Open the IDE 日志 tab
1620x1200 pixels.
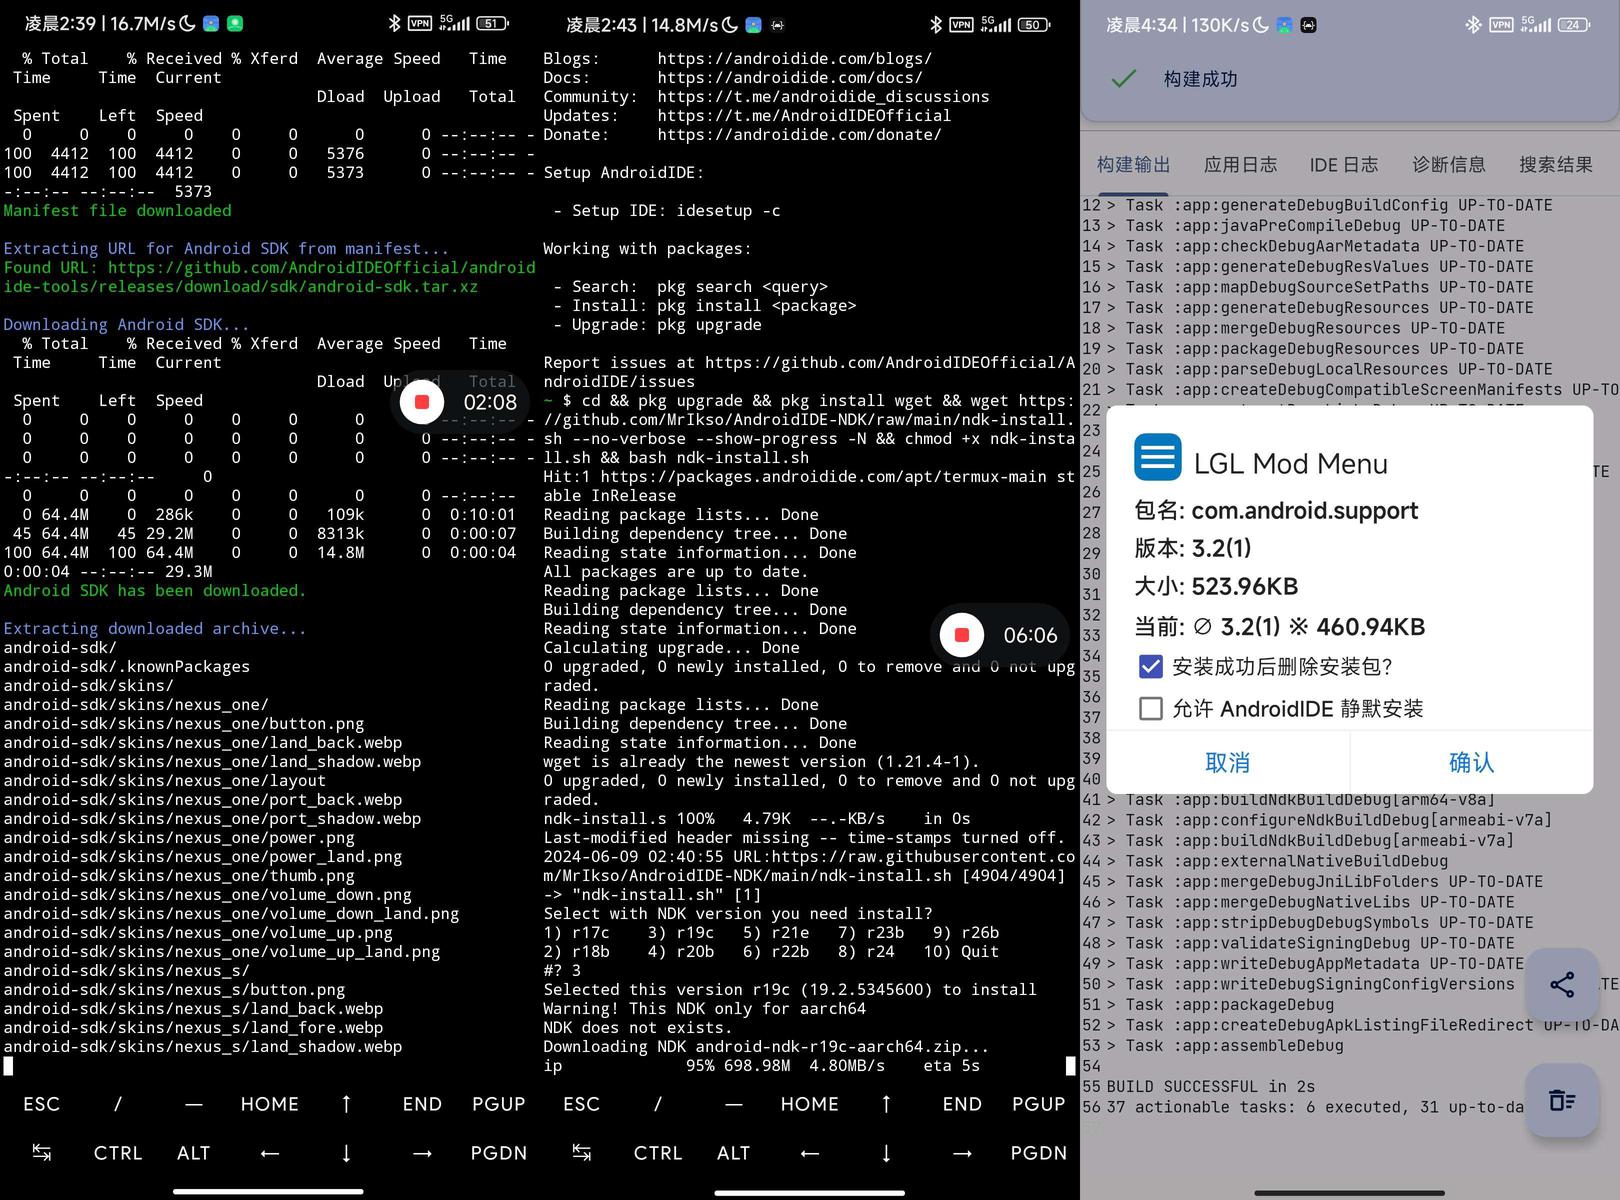click(1344, 165)
